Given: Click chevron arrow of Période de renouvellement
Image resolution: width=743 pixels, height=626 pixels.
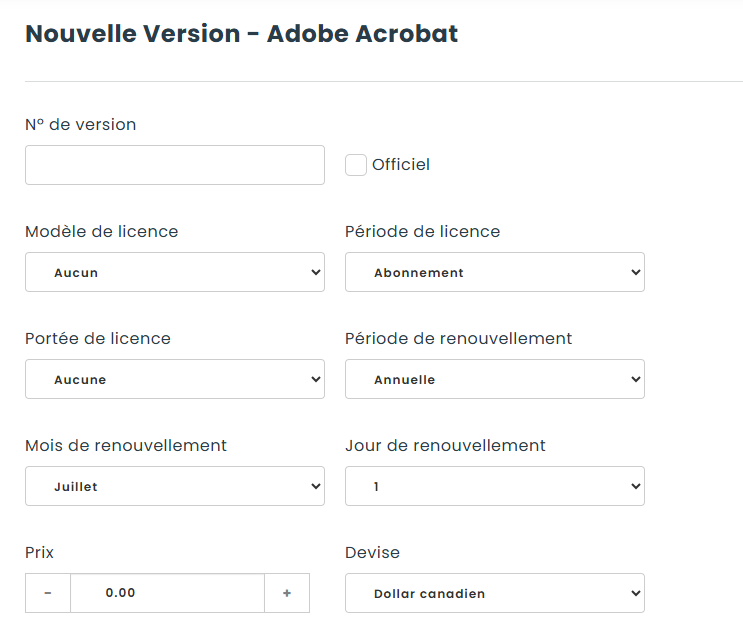Looking at the screenshot, I should (x=635, y=379).
